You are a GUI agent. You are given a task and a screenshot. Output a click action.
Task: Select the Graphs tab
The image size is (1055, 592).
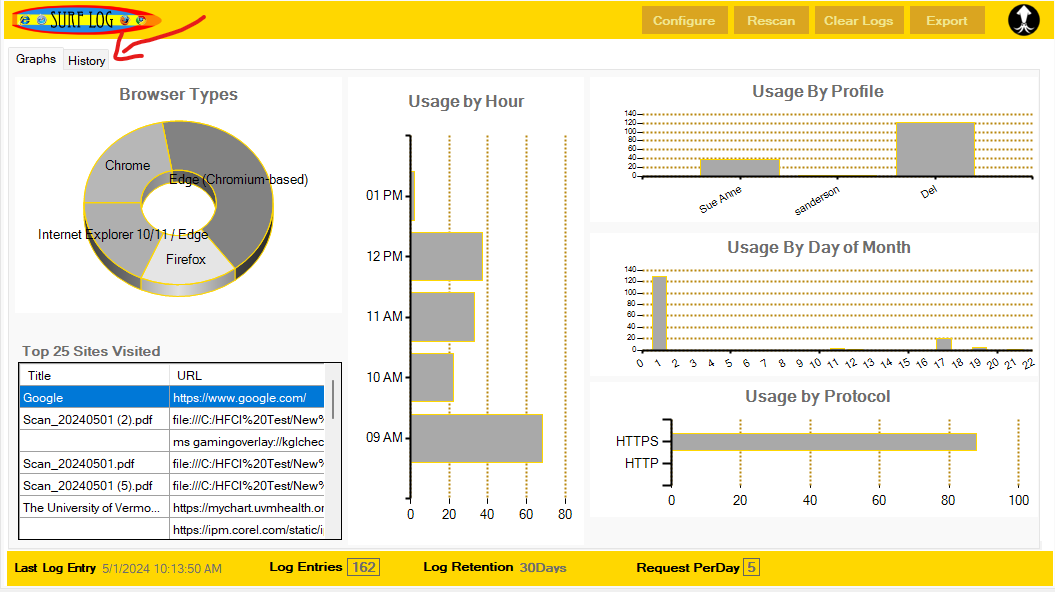pyautogui.click(x=36, y=59)
